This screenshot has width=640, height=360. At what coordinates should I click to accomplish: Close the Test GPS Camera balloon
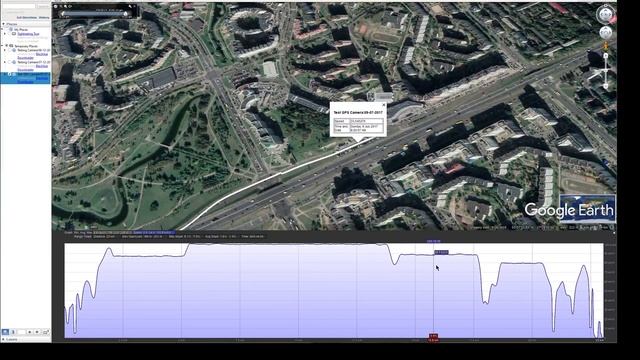pyautogui.click(x=383, y=105)
